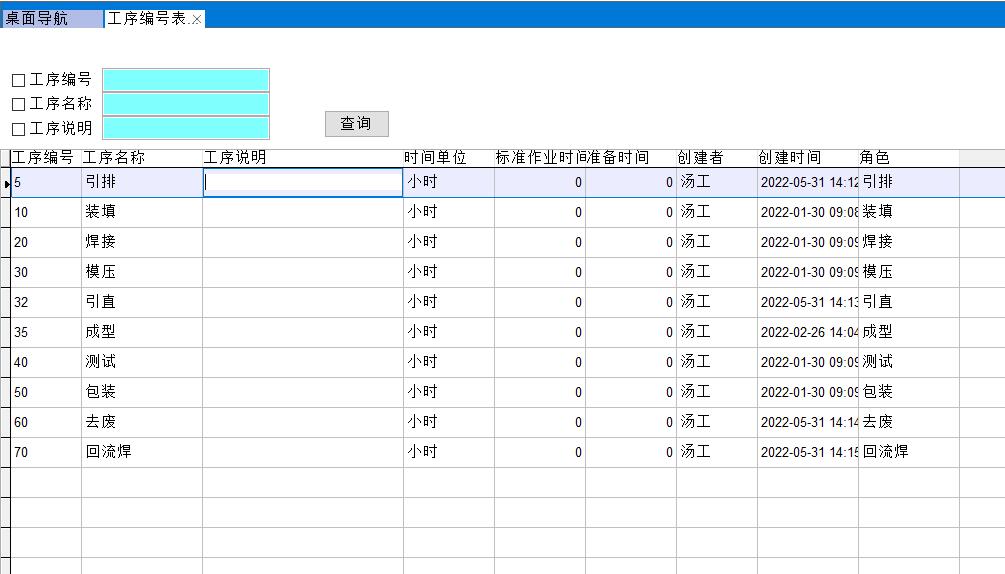Click the 工序编号 cell showing 70
This screenshot has width=1005, height=574.
click(46, 452)
